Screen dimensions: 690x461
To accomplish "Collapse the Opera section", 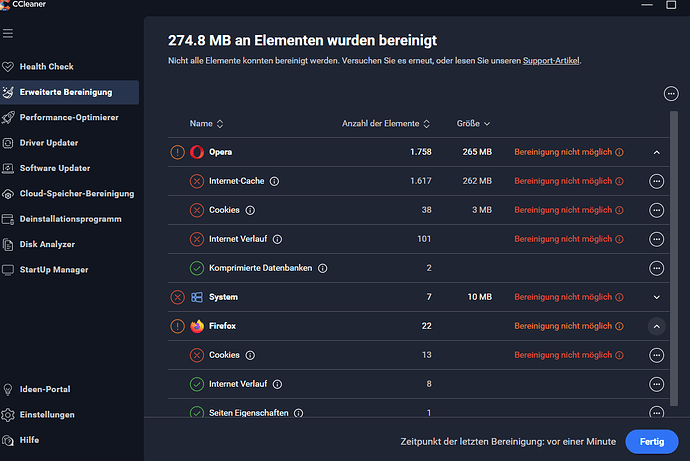I will pos(656,152).
